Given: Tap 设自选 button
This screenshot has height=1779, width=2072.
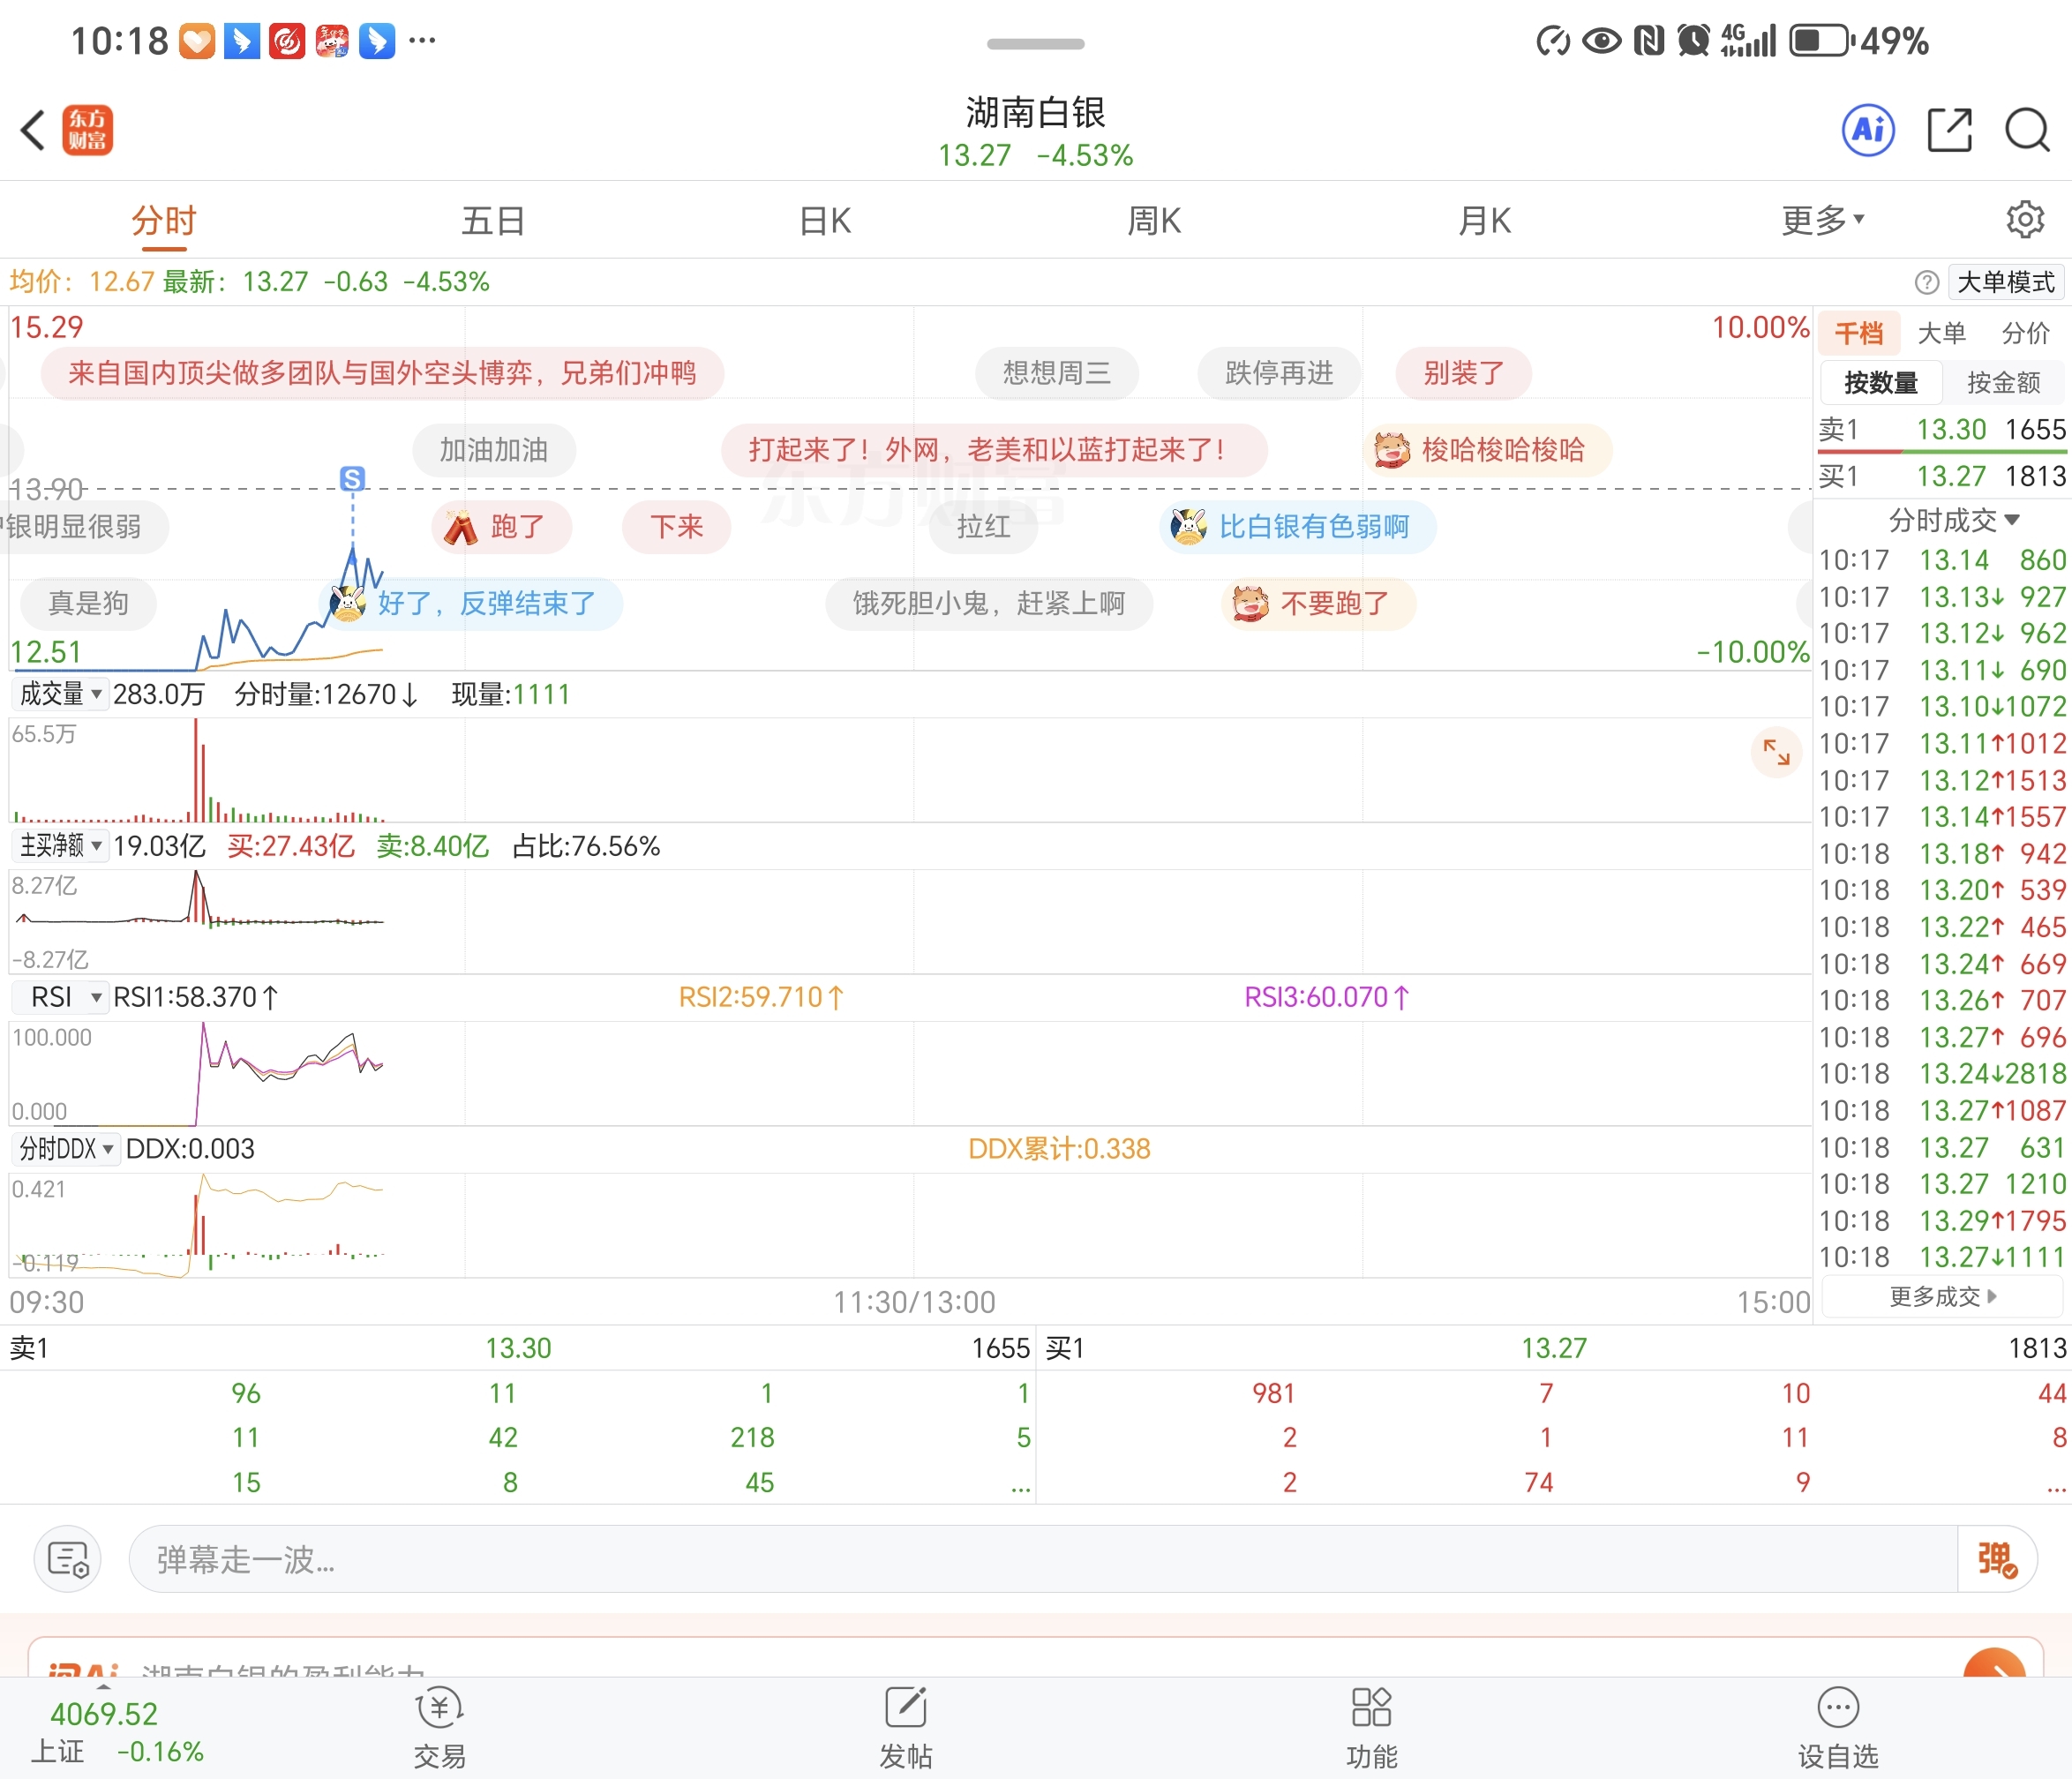Looking at the screenshot, I should tap(1837, 1727).
